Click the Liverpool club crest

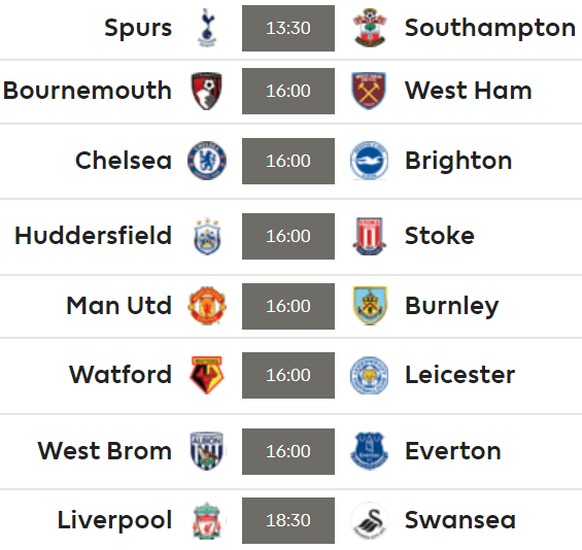point(207,521)
